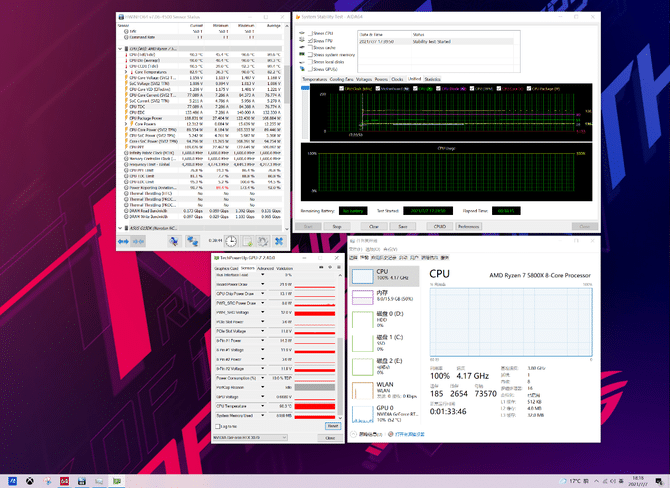Screen dimensions: 670x488
Task: Select GPU 0 in Task Manager sidebar
Action: (385, 414)
